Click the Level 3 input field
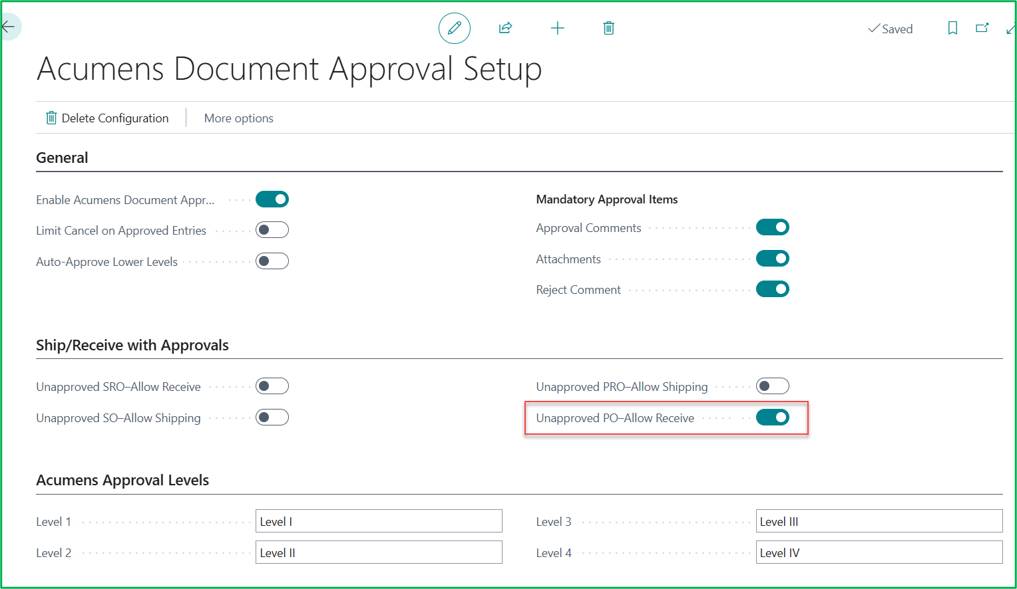The height and width of the screenshot is (589, 1017). [x=879, y=521]
